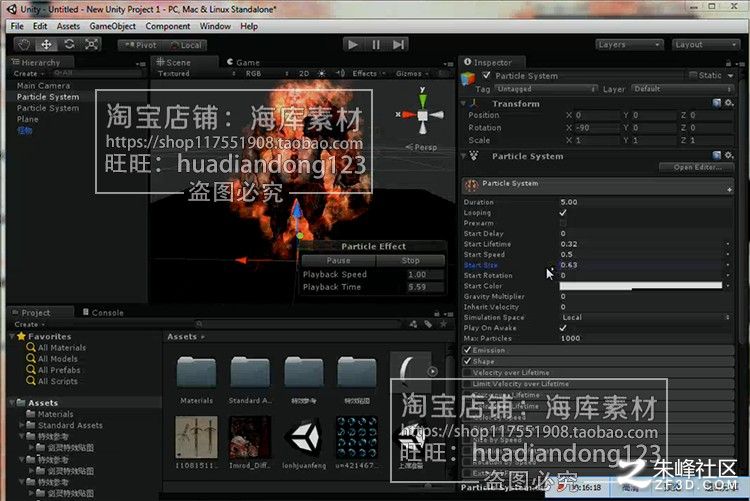Click the Favorites star icon
The image size is (750, 501).
tap(21, 336)
